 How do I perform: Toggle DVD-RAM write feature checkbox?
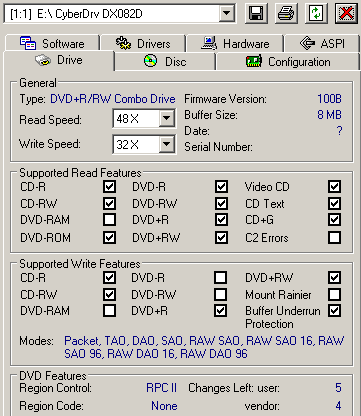[109, 311]
